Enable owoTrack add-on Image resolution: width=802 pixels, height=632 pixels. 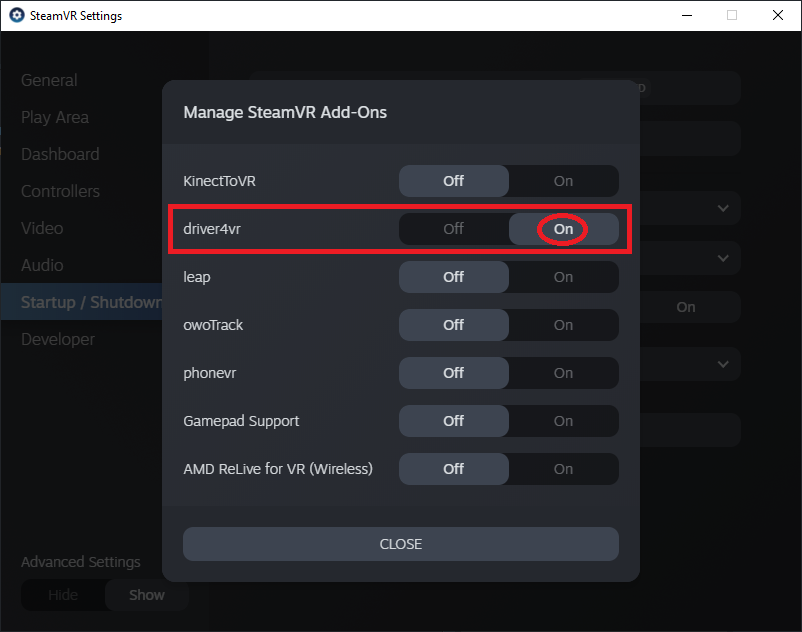(563, 325)
